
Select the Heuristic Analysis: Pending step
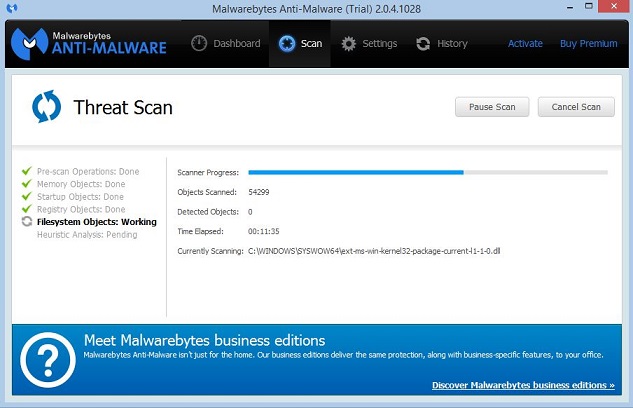pyautogui.click(x=87, y=235)
